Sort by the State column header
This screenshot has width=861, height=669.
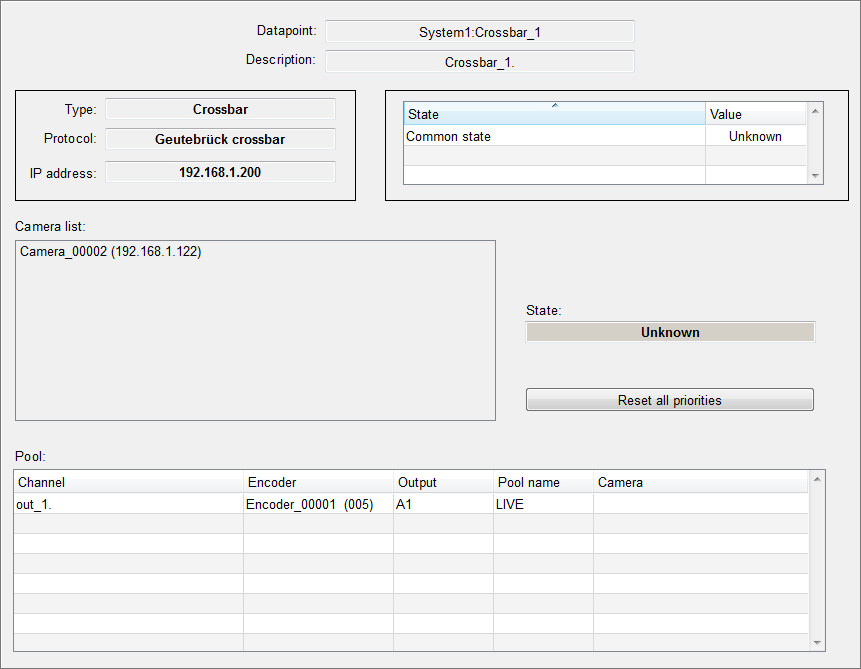pos(554,114)
